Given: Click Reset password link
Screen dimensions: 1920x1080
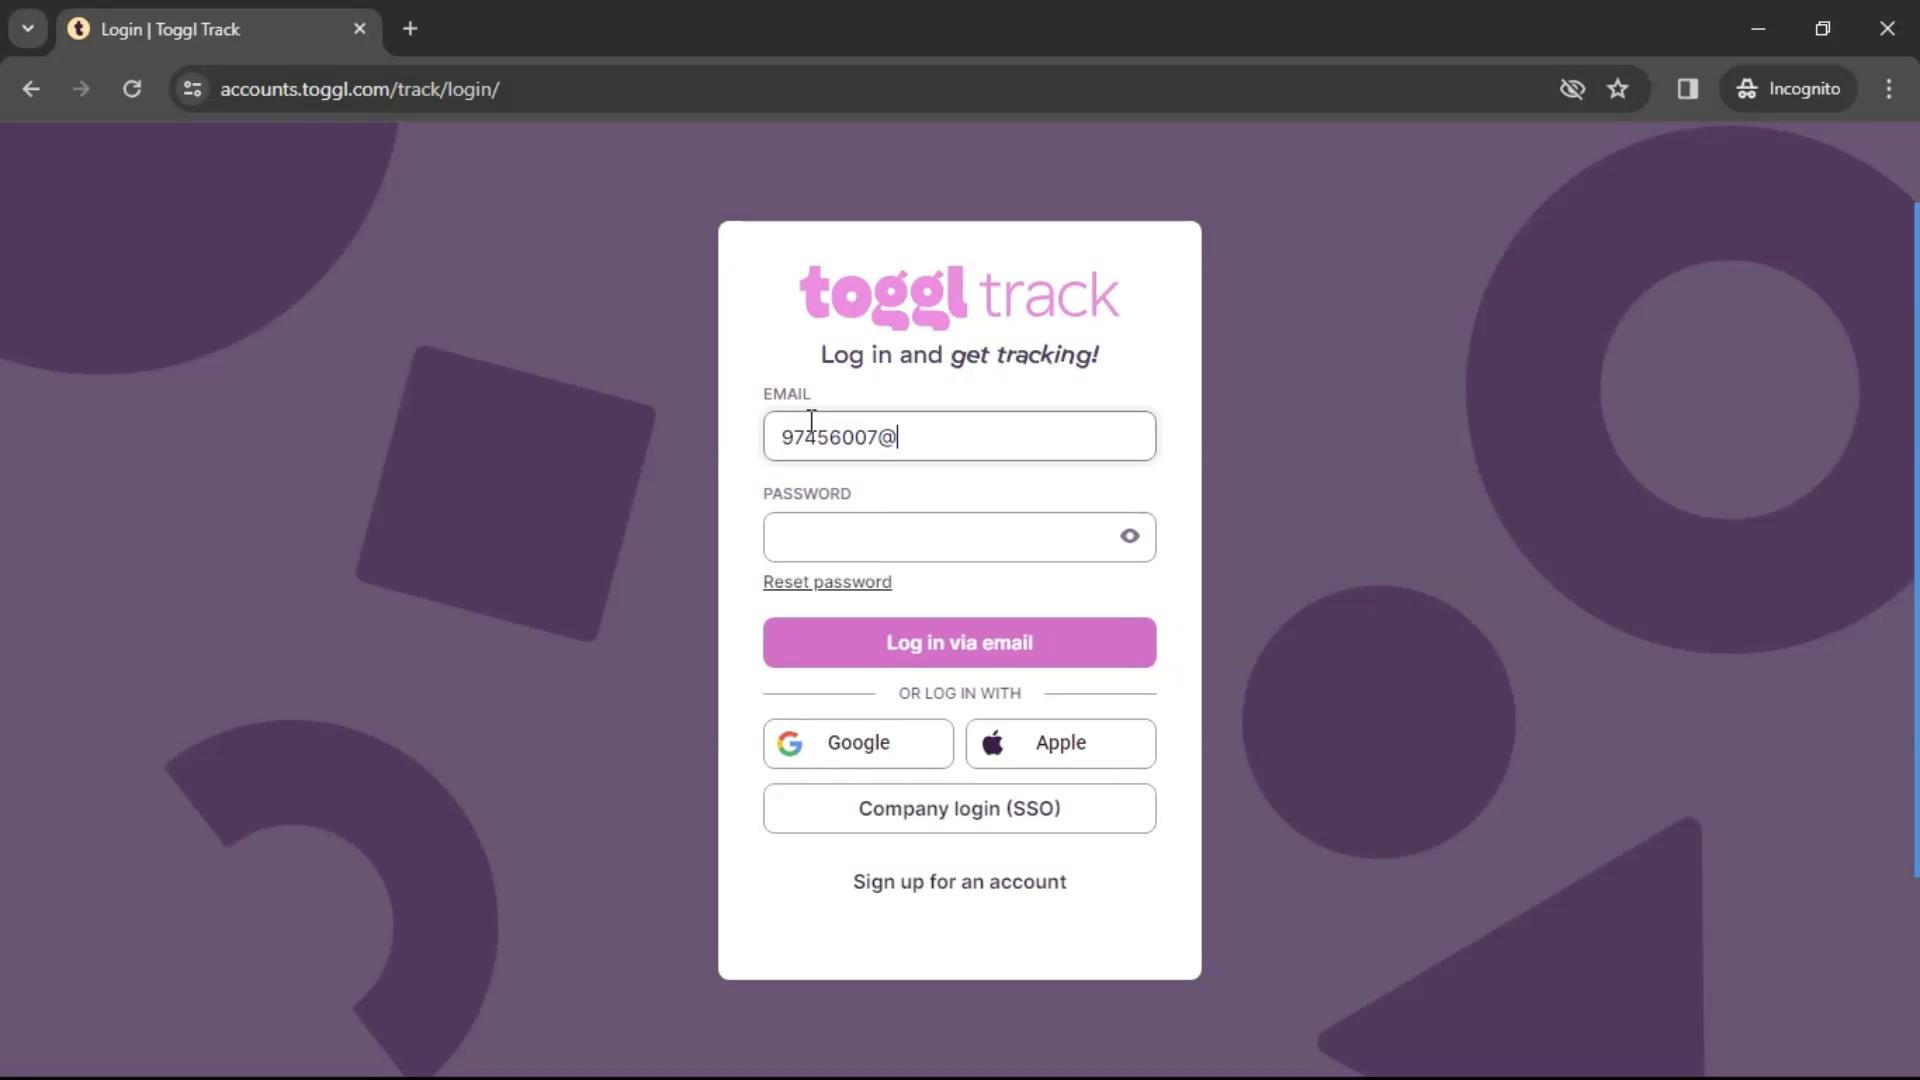Looking at the screenshot, I should (827, 582).
